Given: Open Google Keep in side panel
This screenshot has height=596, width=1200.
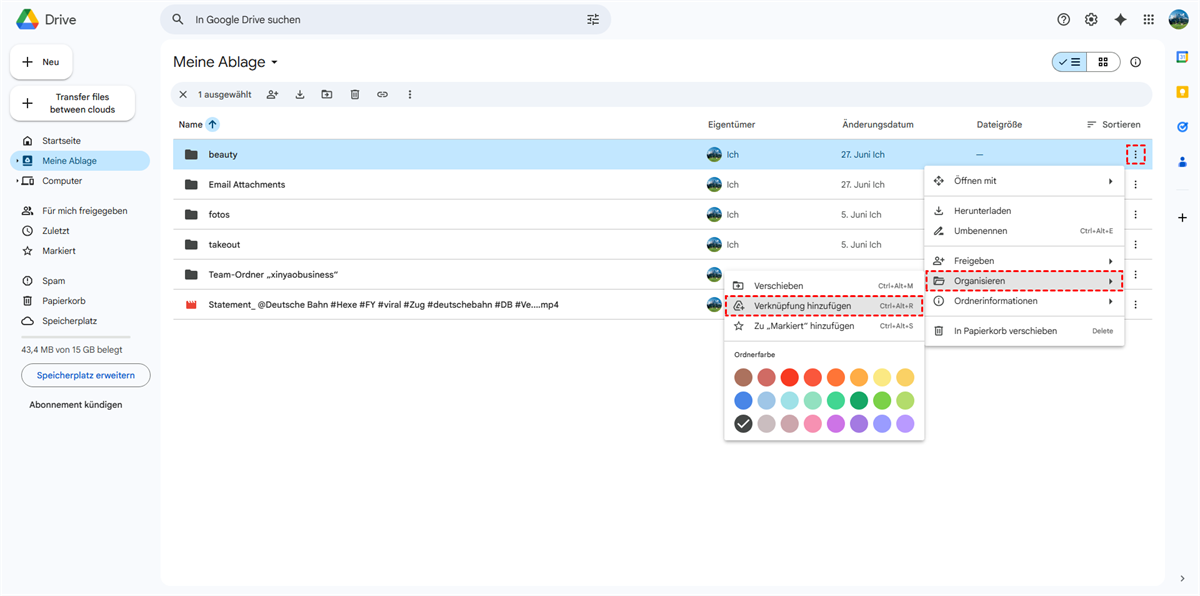Looking at the screenshot, I should [1182, 92].
